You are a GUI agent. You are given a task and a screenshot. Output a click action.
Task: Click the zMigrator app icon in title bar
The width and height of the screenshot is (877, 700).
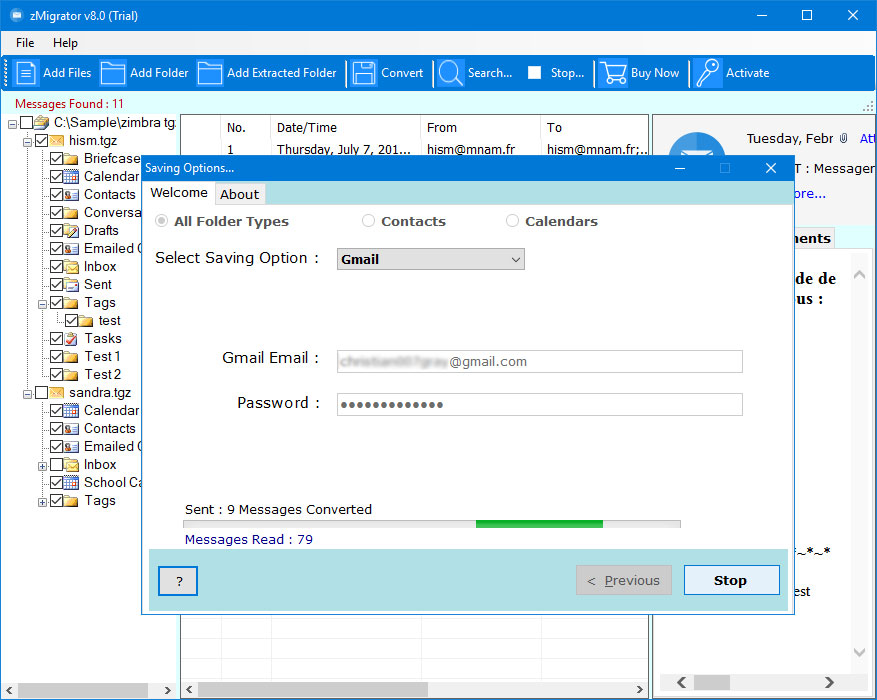pos(16,15)
